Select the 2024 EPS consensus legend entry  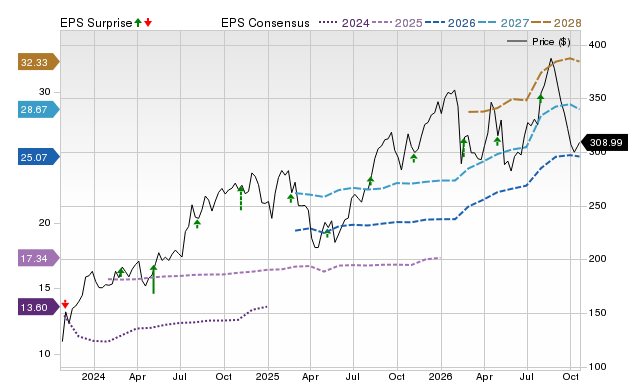click(344, 23)
